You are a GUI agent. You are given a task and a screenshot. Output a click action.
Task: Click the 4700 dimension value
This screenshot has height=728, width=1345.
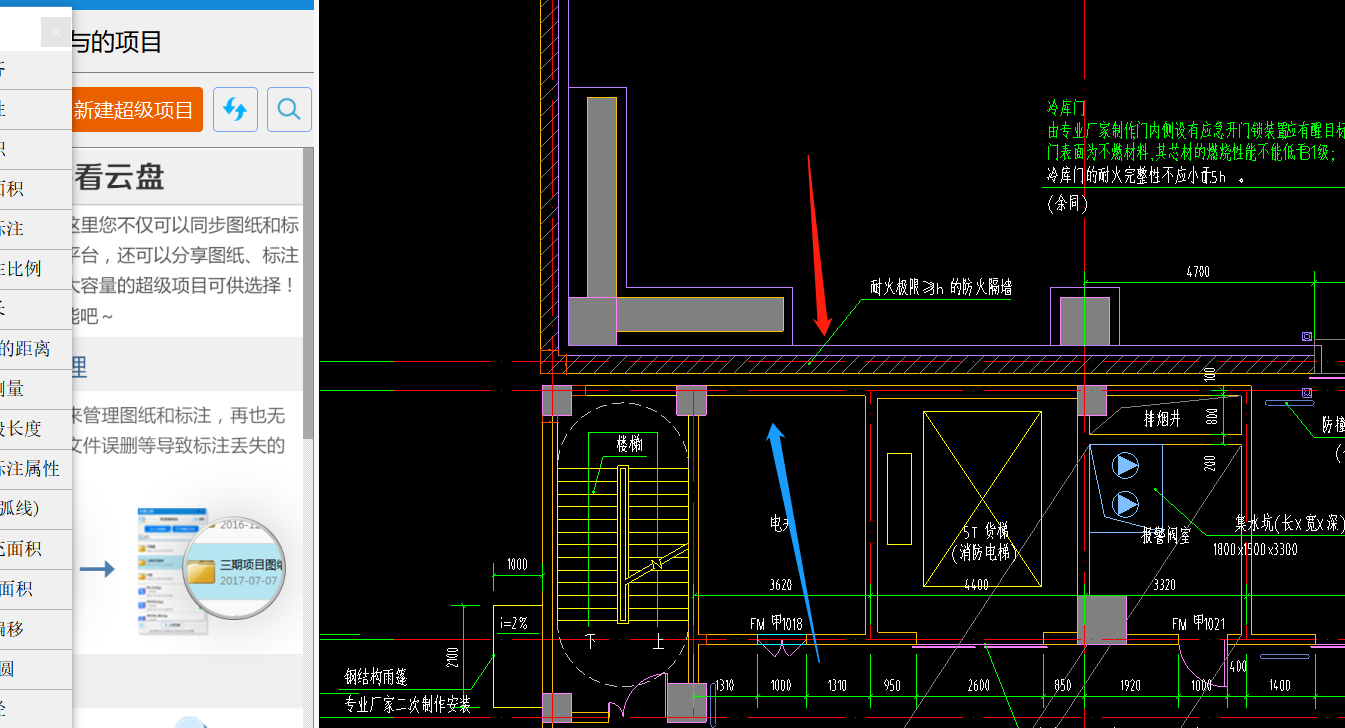tap(1198, 271)
